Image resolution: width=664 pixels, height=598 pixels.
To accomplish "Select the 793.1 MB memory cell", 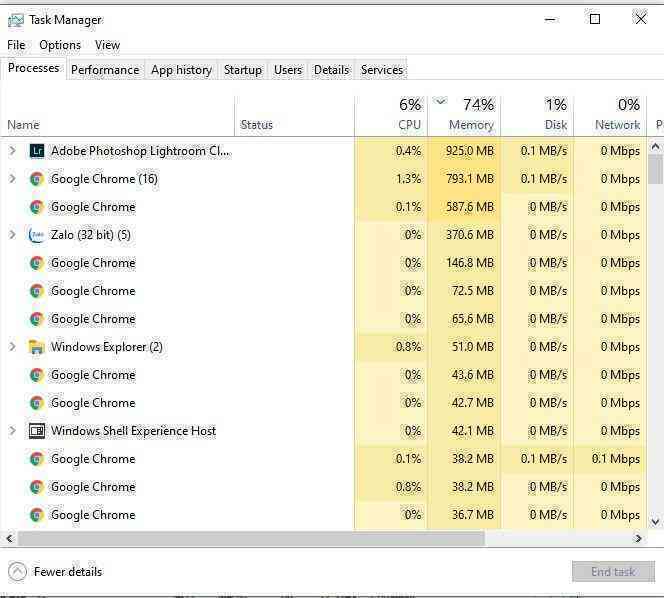I will coord(464,179).
